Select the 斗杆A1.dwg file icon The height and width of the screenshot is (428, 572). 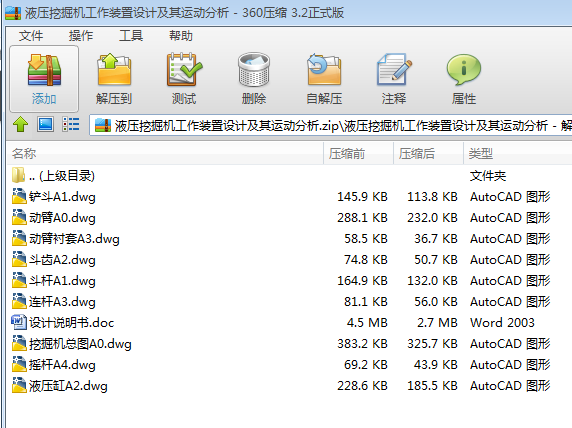click(x=19, y=280)
